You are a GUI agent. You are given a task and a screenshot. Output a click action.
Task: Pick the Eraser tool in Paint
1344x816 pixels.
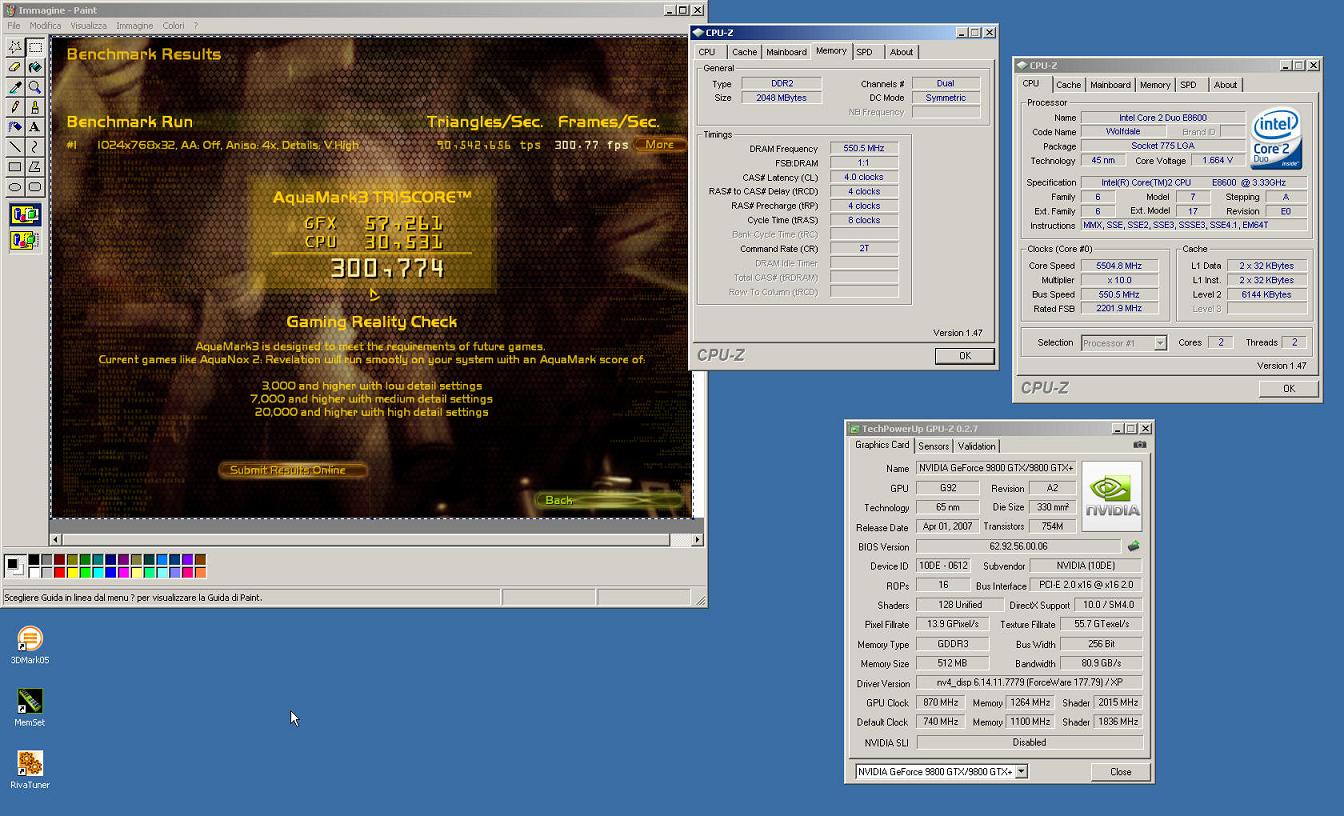pos(15,67)
